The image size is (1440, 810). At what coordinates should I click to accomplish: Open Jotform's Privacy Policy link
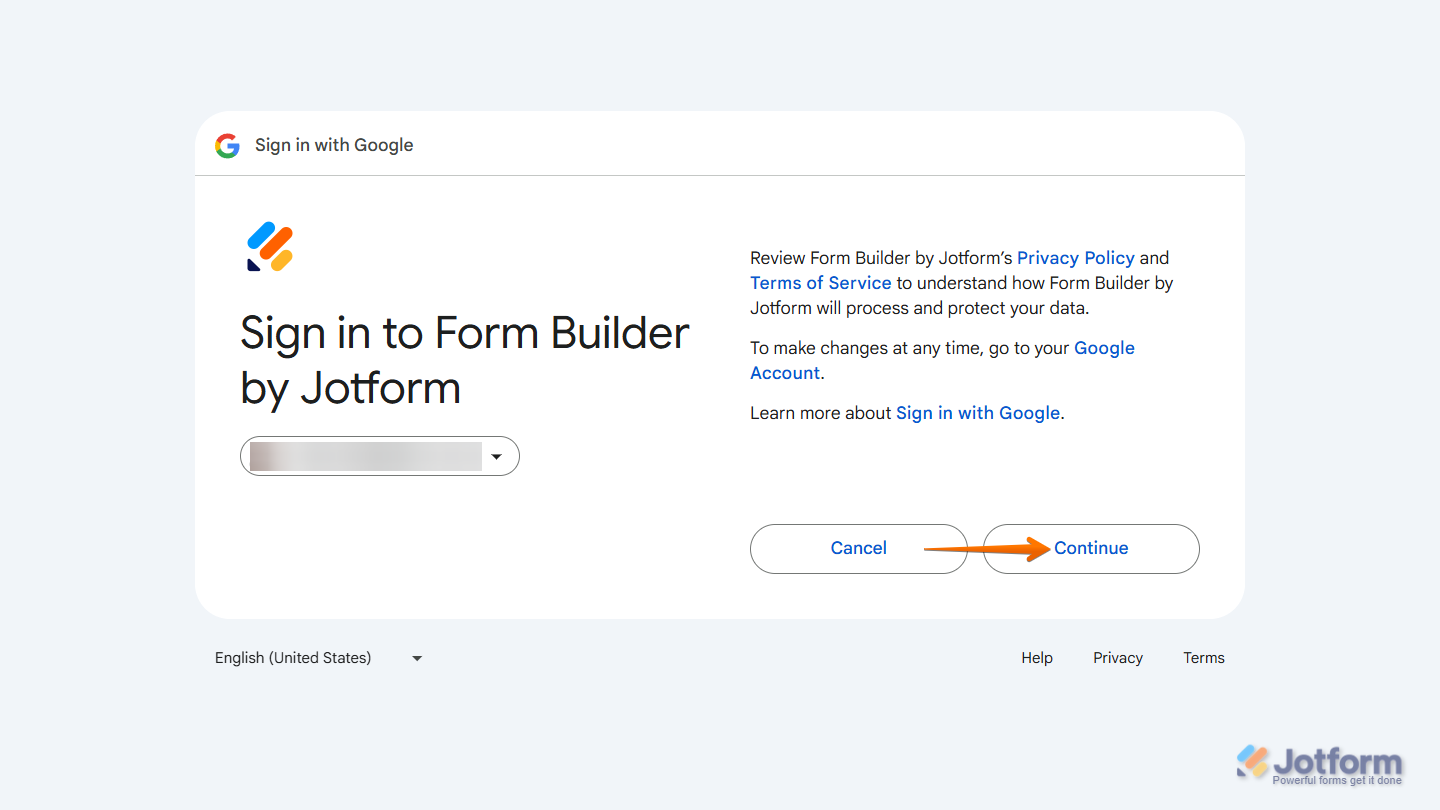click(1076, 258)
